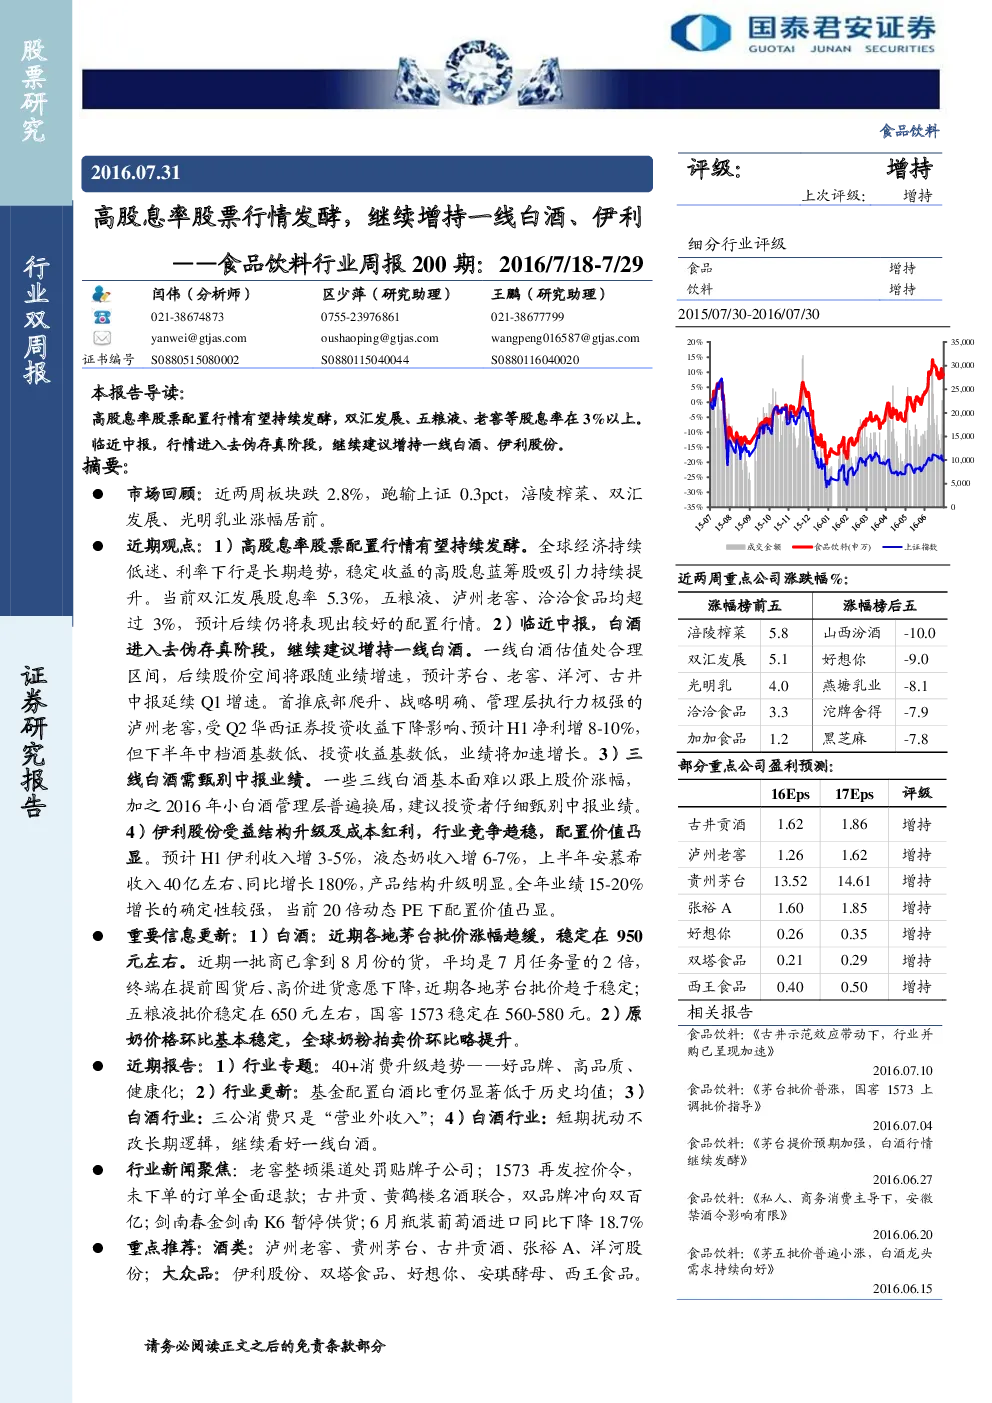992x1403 pixels.
Task: Open email wangpeng016587@gtjas.com
Action: [x=565, y=338]
